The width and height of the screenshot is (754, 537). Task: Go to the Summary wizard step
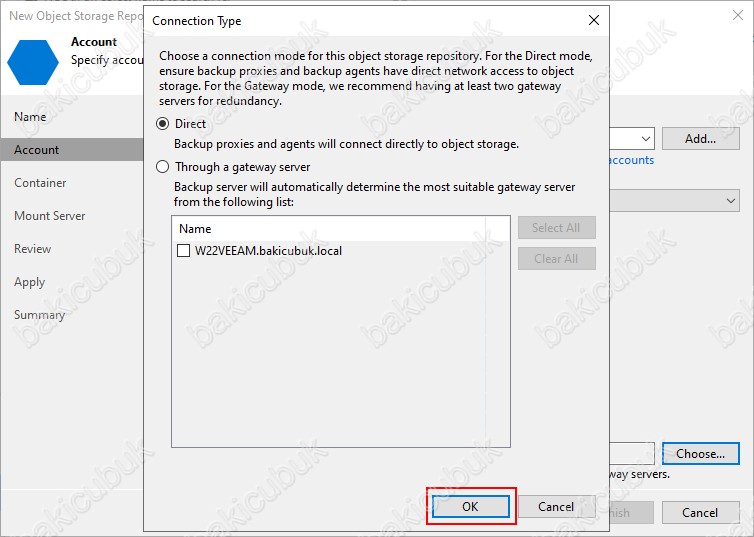(x=39, y=315)
